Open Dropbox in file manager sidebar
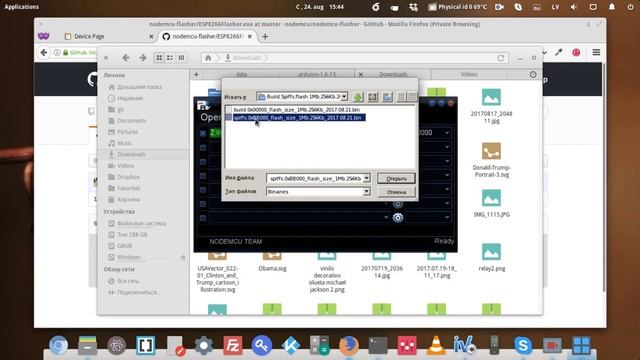Image resolution: width=640 pixels, height=360 pixels. pyautogui.click(x=128, y=177)
